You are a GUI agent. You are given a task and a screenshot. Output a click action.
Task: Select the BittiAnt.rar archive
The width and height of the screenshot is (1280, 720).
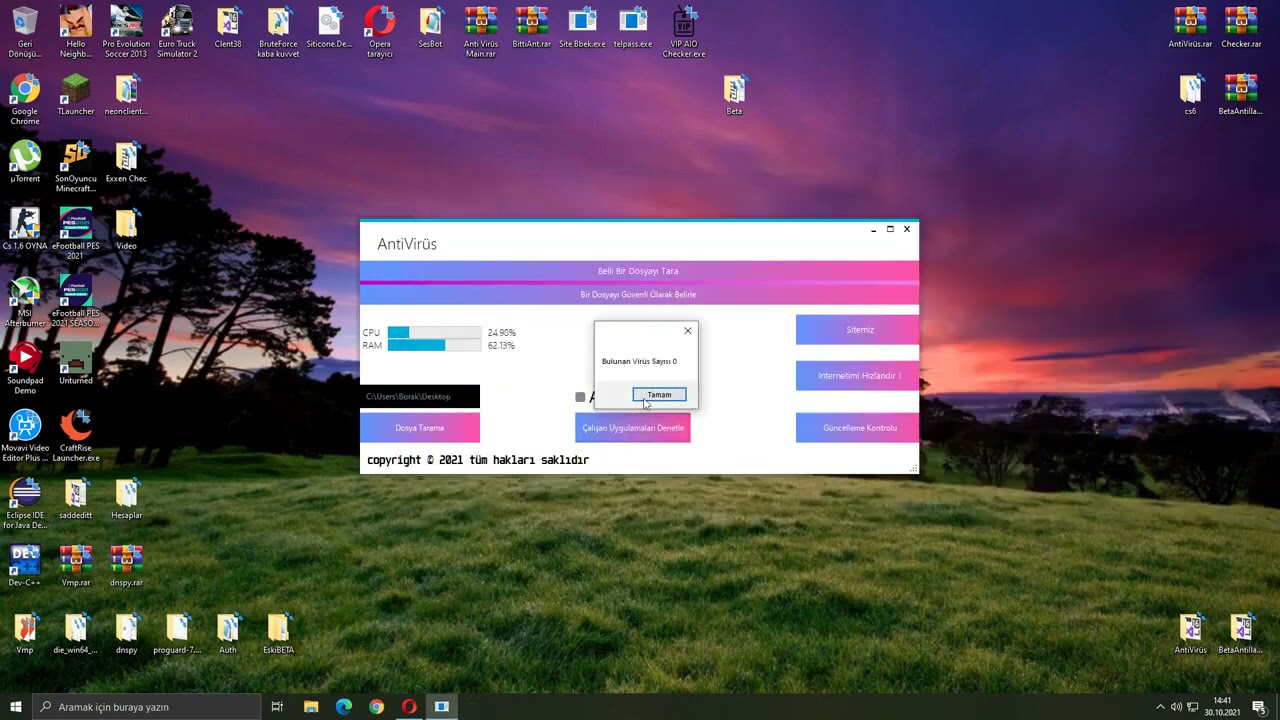pos(532,28)
